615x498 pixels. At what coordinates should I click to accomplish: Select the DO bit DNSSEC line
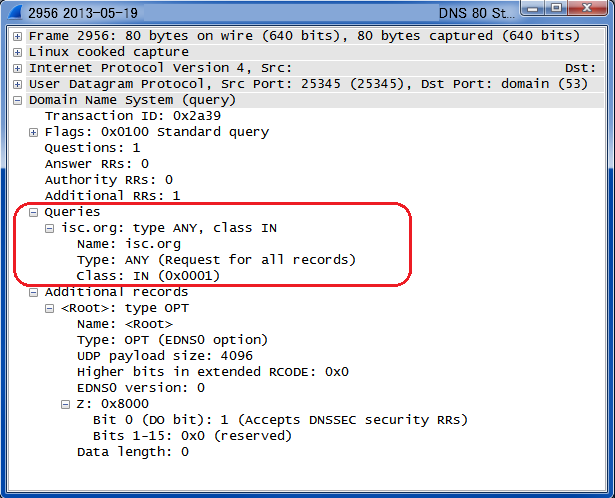click(280, 420)
